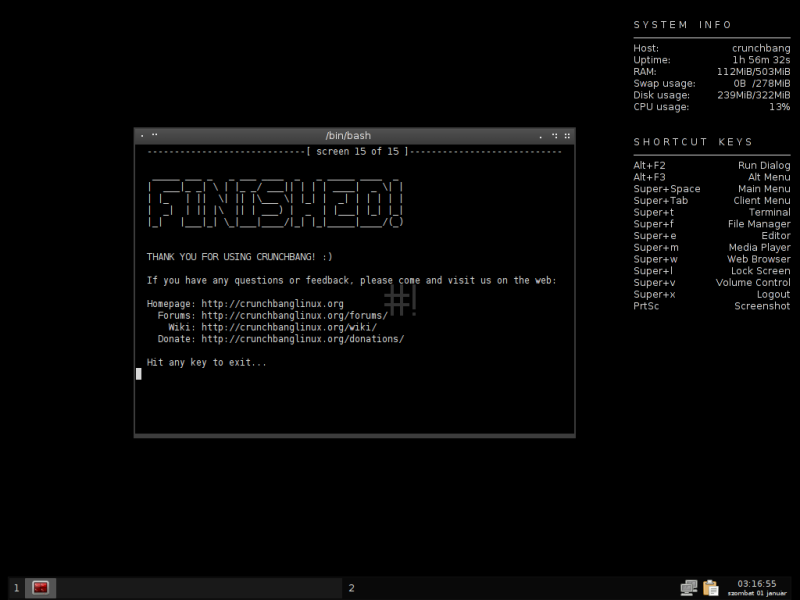Click the four-dot button in the terminal titlebar
800x600 pixels.
coord(567,136)
